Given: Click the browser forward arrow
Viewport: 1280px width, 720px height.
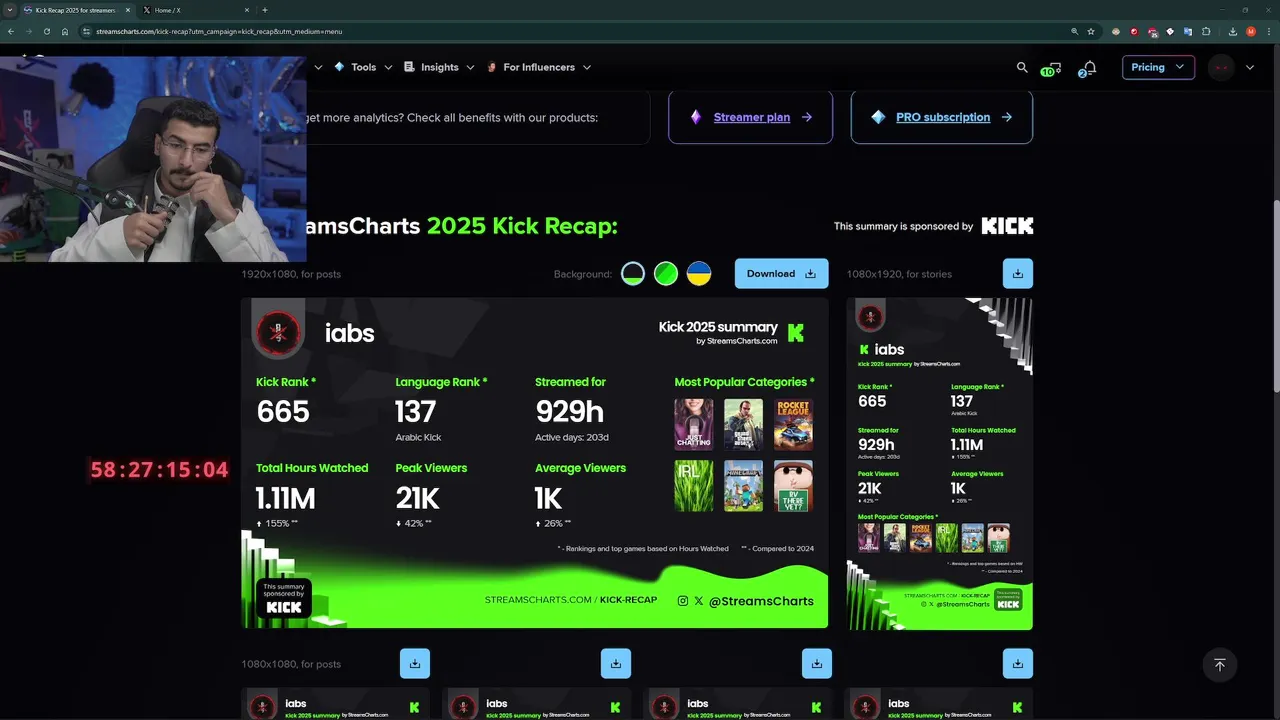Looking at the screenshot, I should coord(29,31).
